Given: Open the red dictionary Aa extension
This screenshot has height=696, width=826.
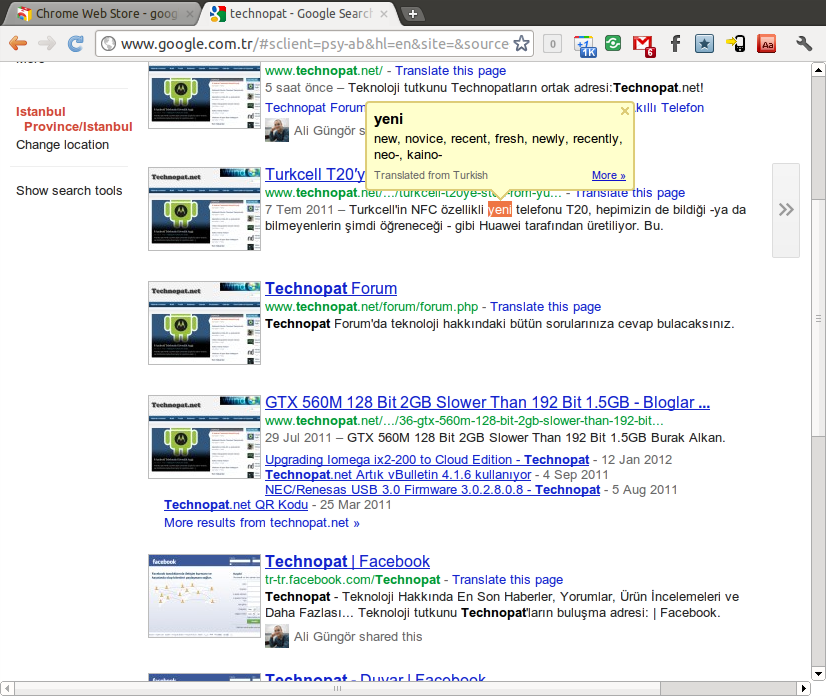Looking at the screenshot, I should tap(767, 44).
